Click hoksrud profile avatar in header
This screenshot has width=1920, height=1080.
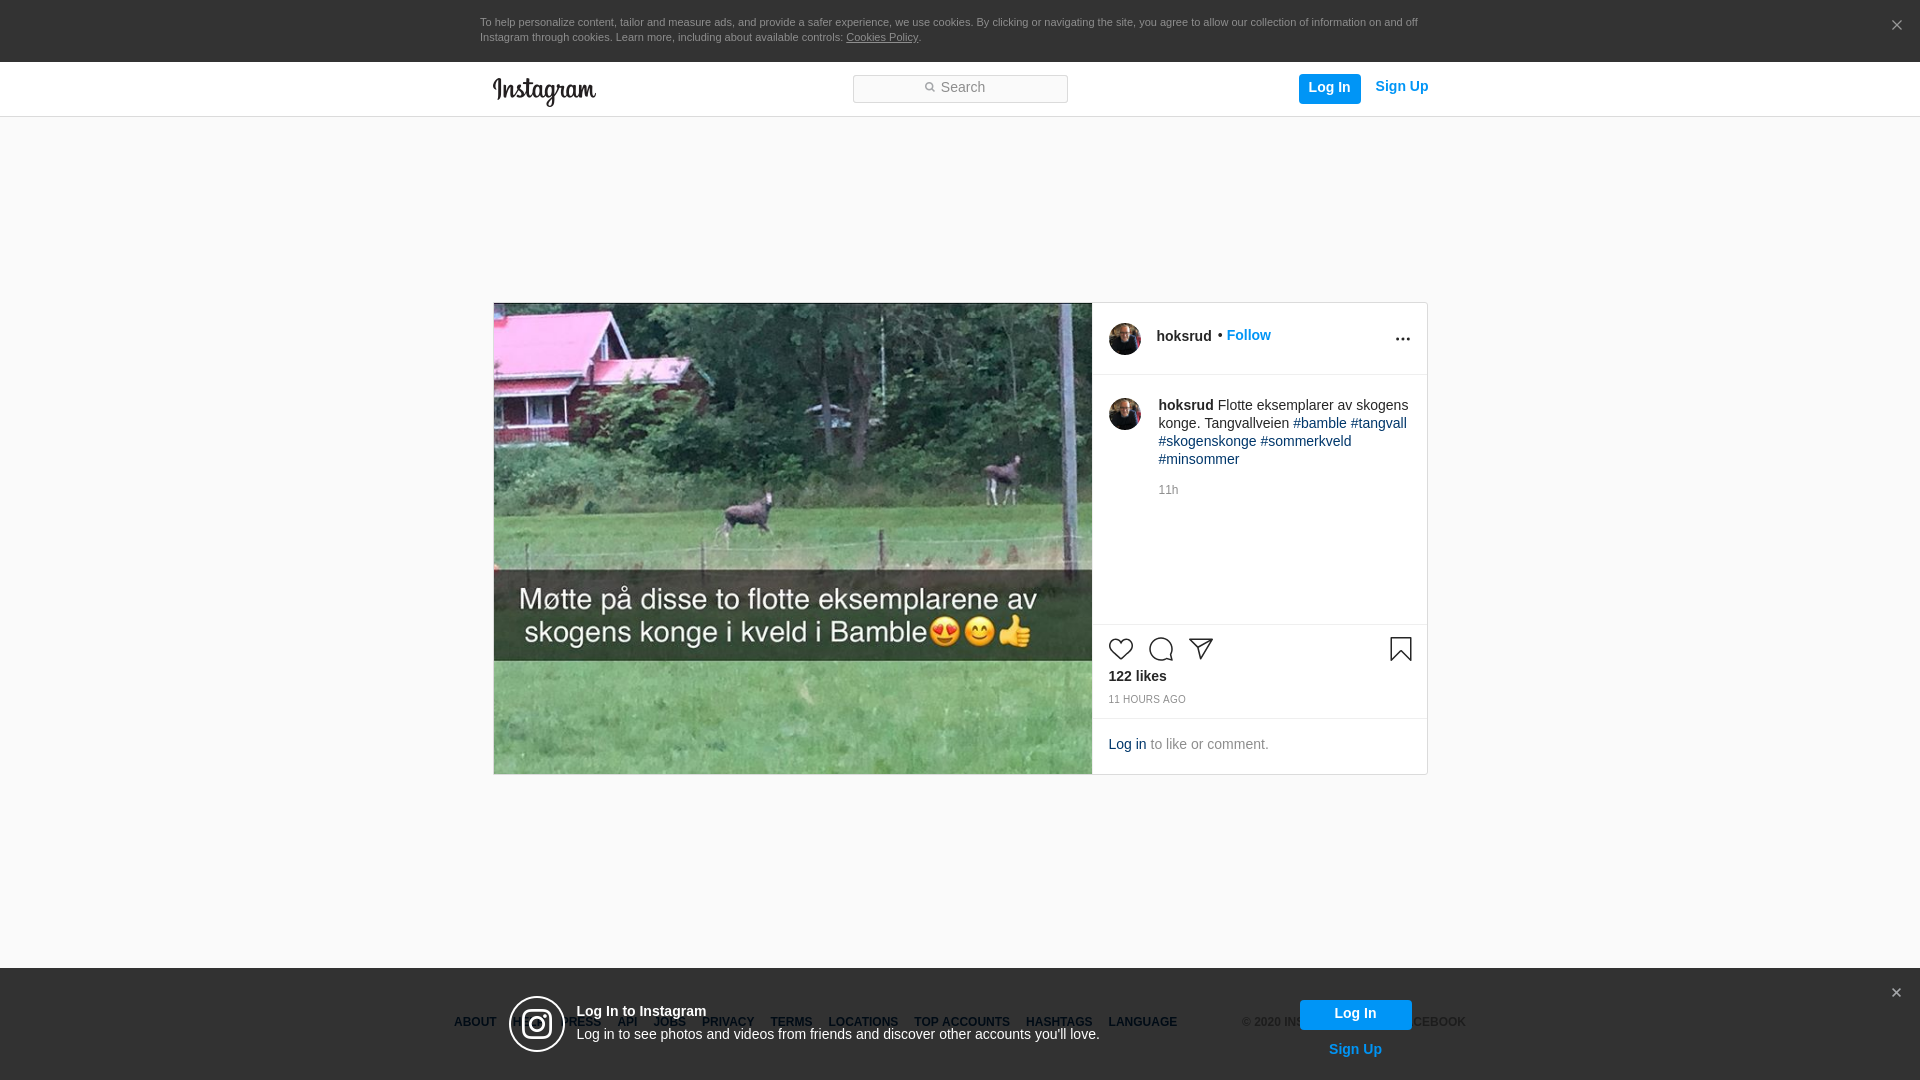pos(1124,339)
